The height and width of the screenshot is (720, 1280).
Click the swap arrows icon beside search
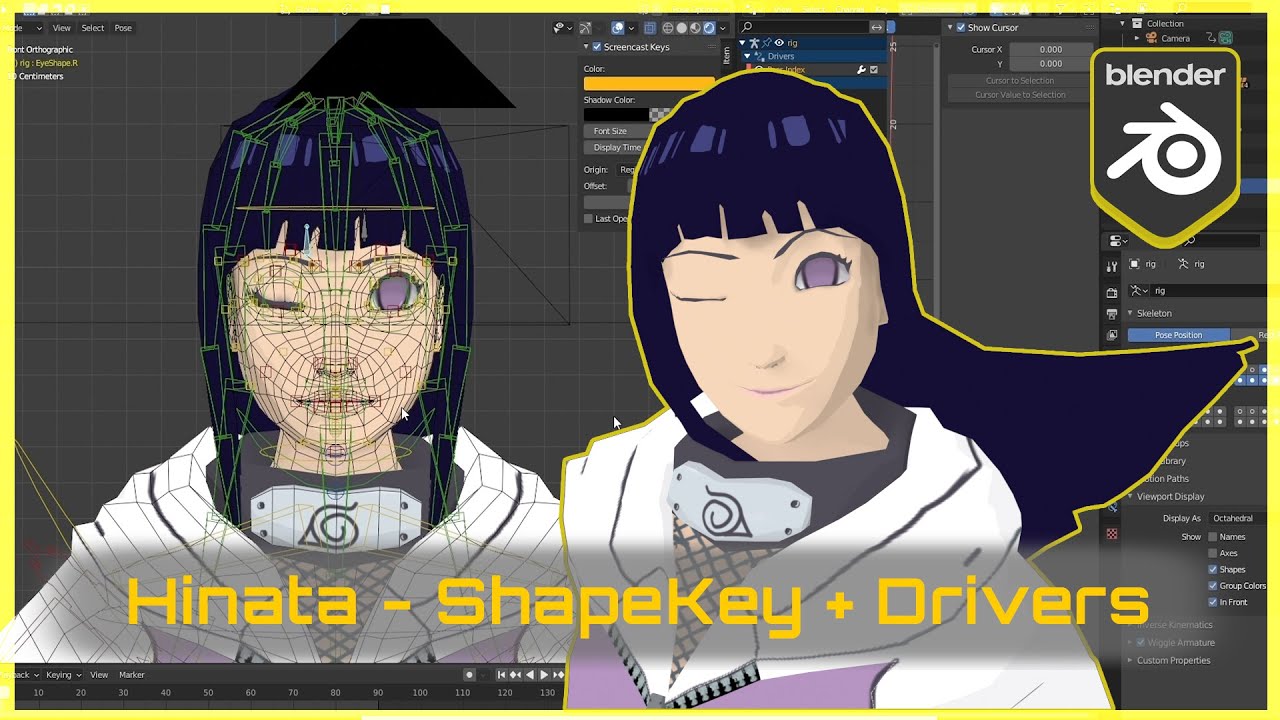pos(877,27)
